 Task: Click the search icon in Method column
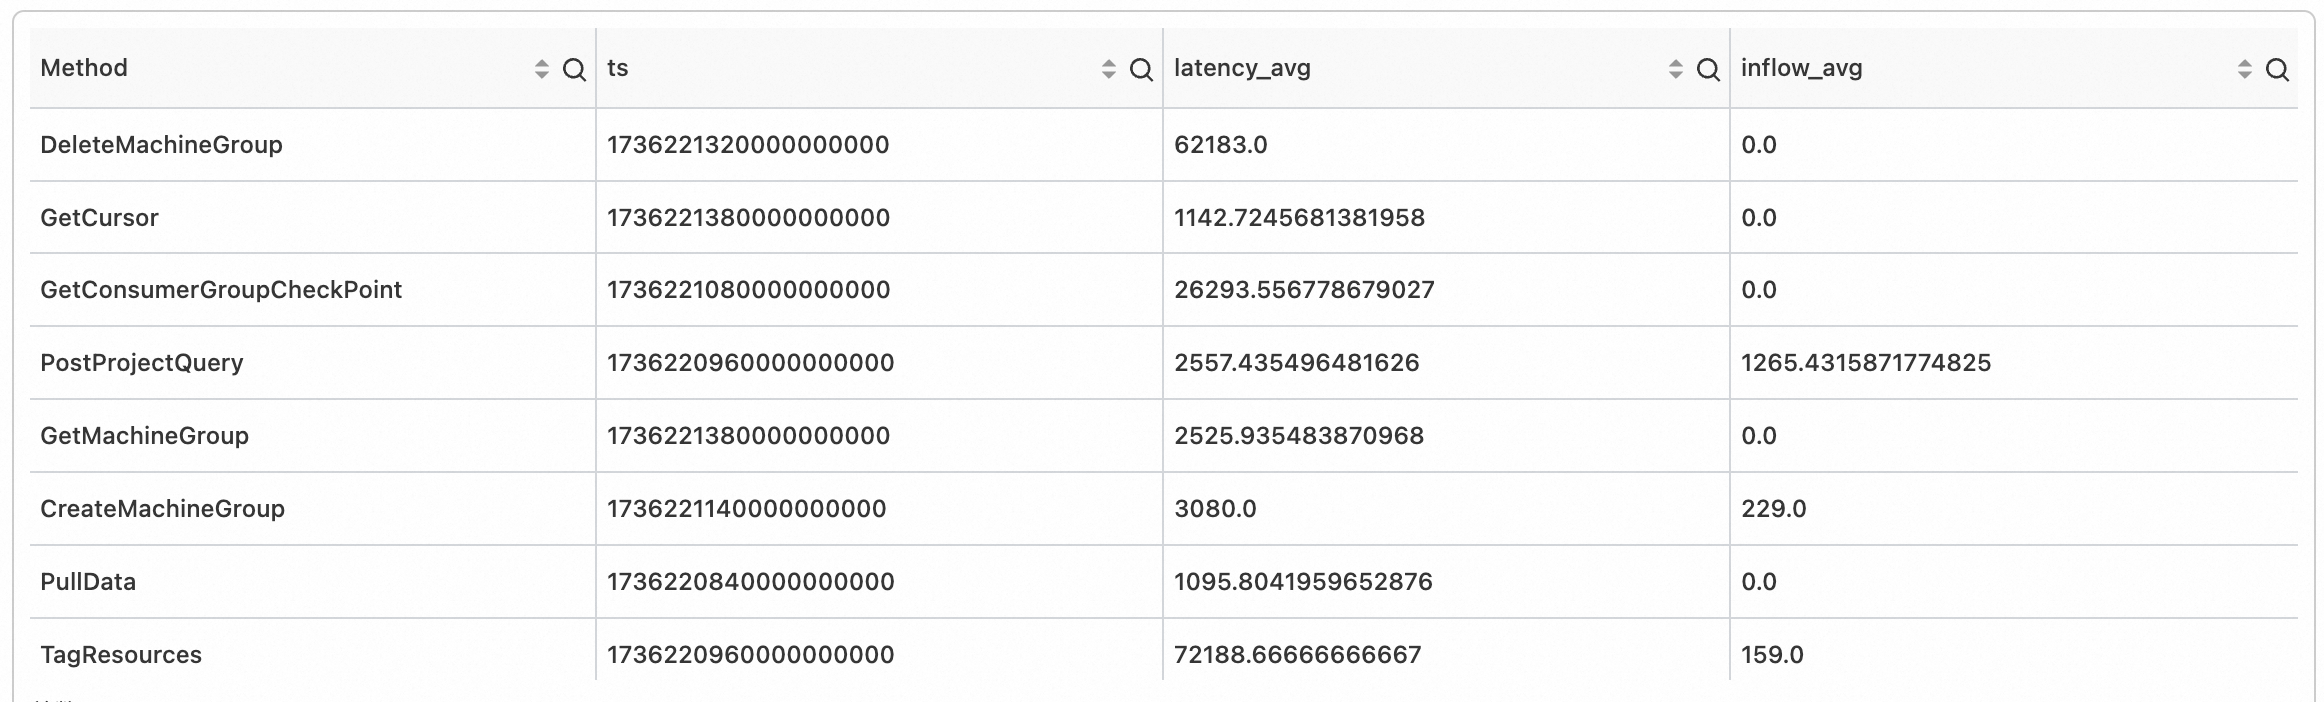(574, 69)
